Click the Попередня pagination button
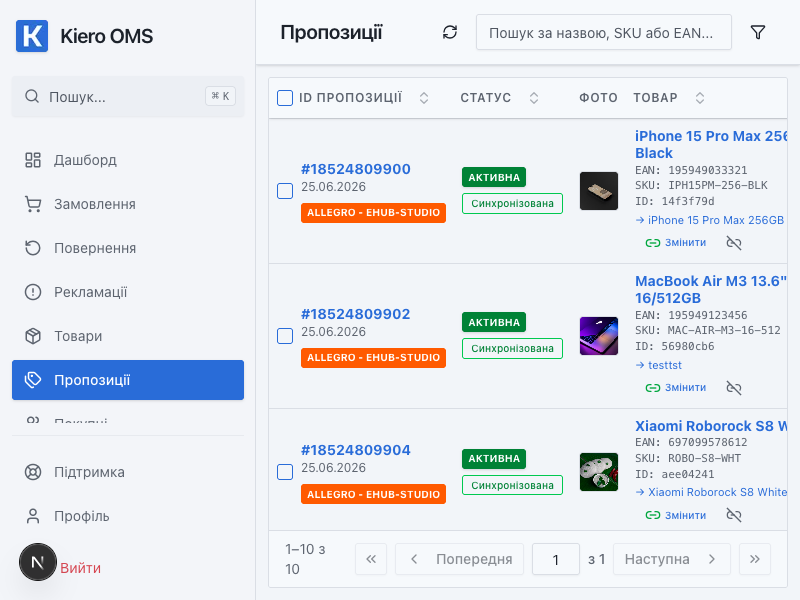 [460, 559]
